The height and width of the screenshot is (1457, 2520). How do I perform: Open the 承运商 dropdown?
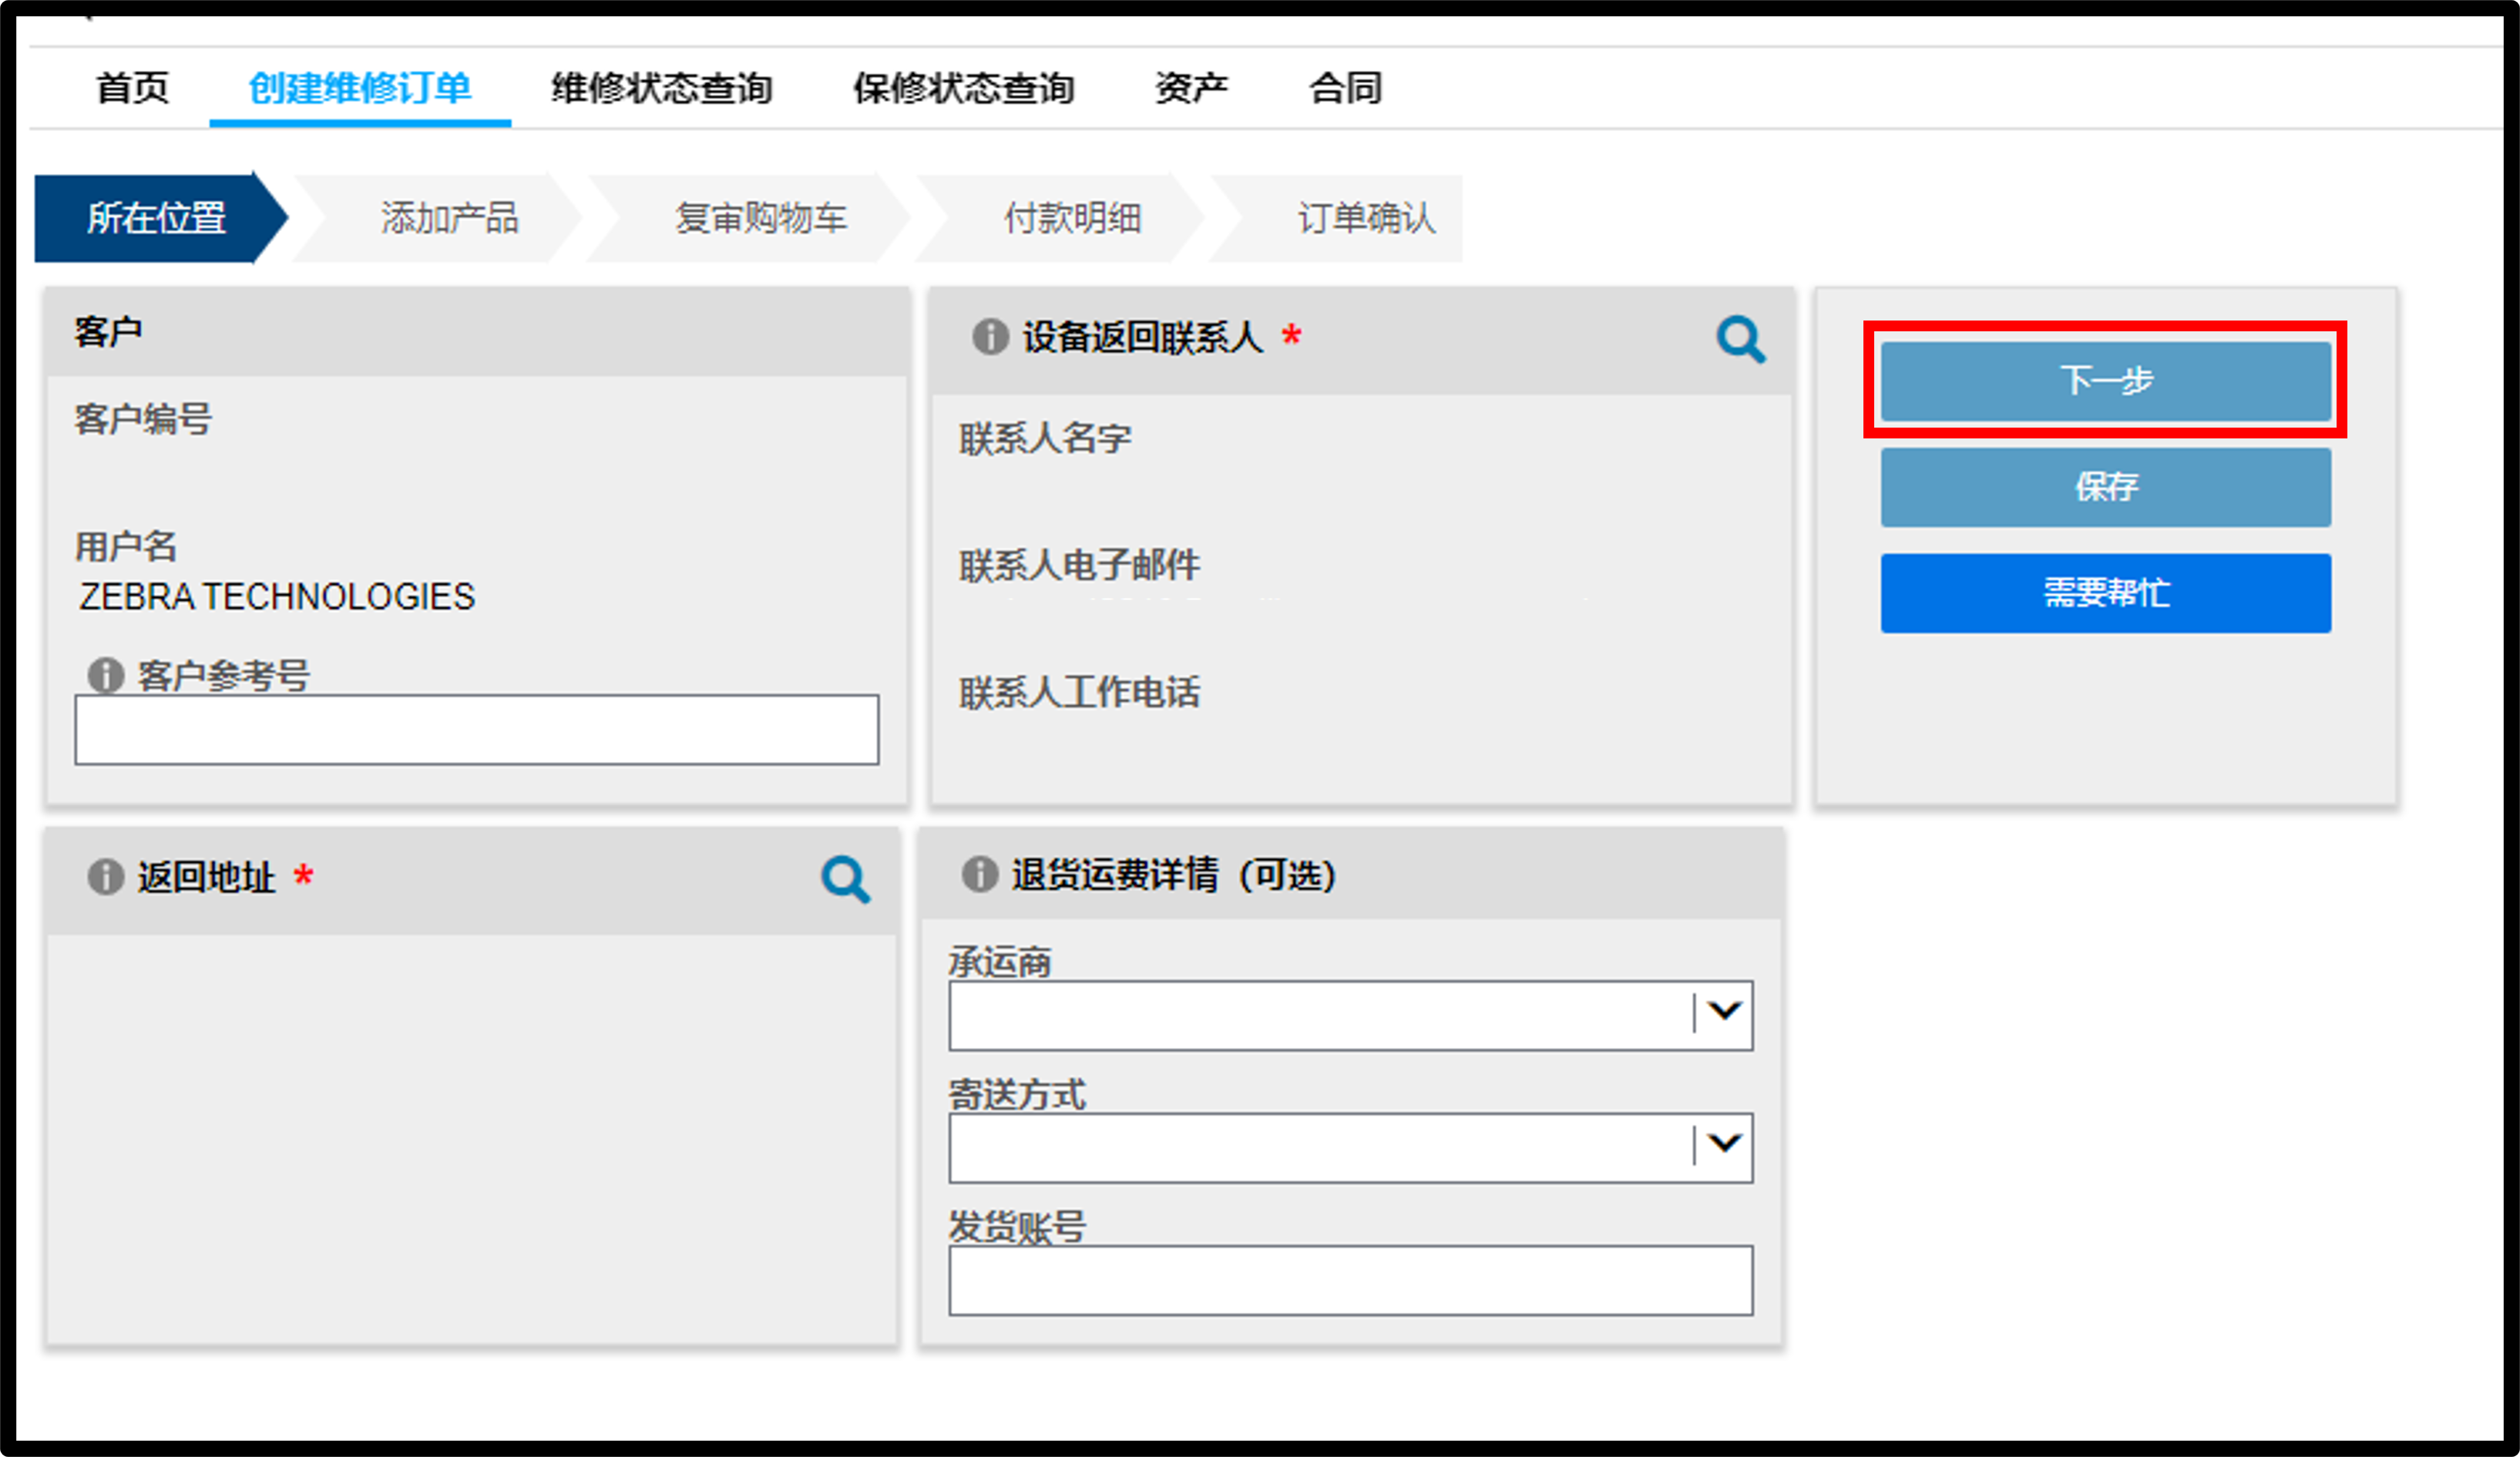(x=1350, y=1015)
